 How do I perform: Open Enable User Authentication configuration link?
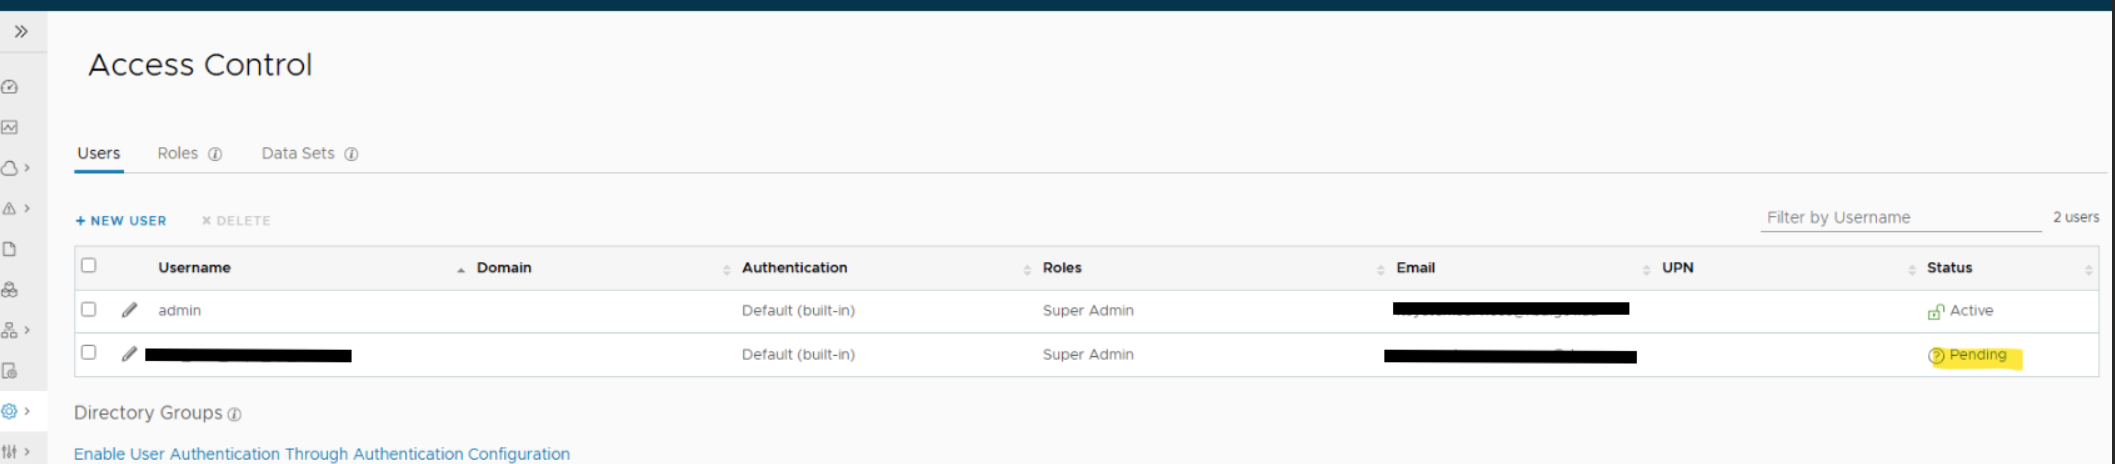point(322,454)
